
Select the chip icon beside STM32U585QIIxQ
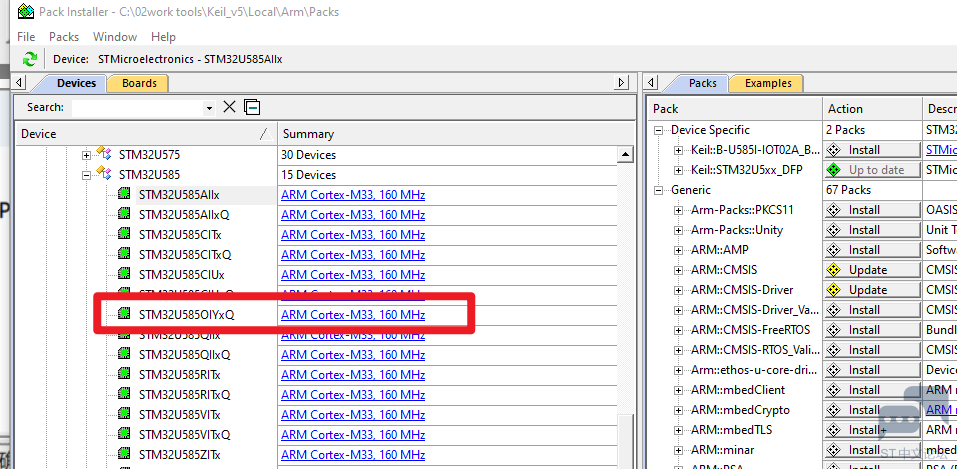125,355
